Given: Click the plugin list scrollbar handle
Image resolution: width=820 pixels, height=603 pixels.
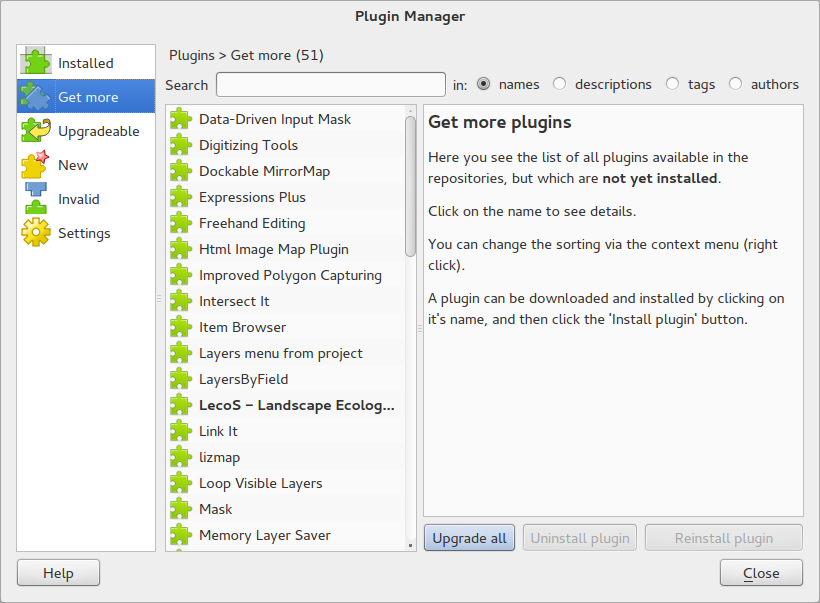Looking at the screenshot, I should [x=410, y=185].
